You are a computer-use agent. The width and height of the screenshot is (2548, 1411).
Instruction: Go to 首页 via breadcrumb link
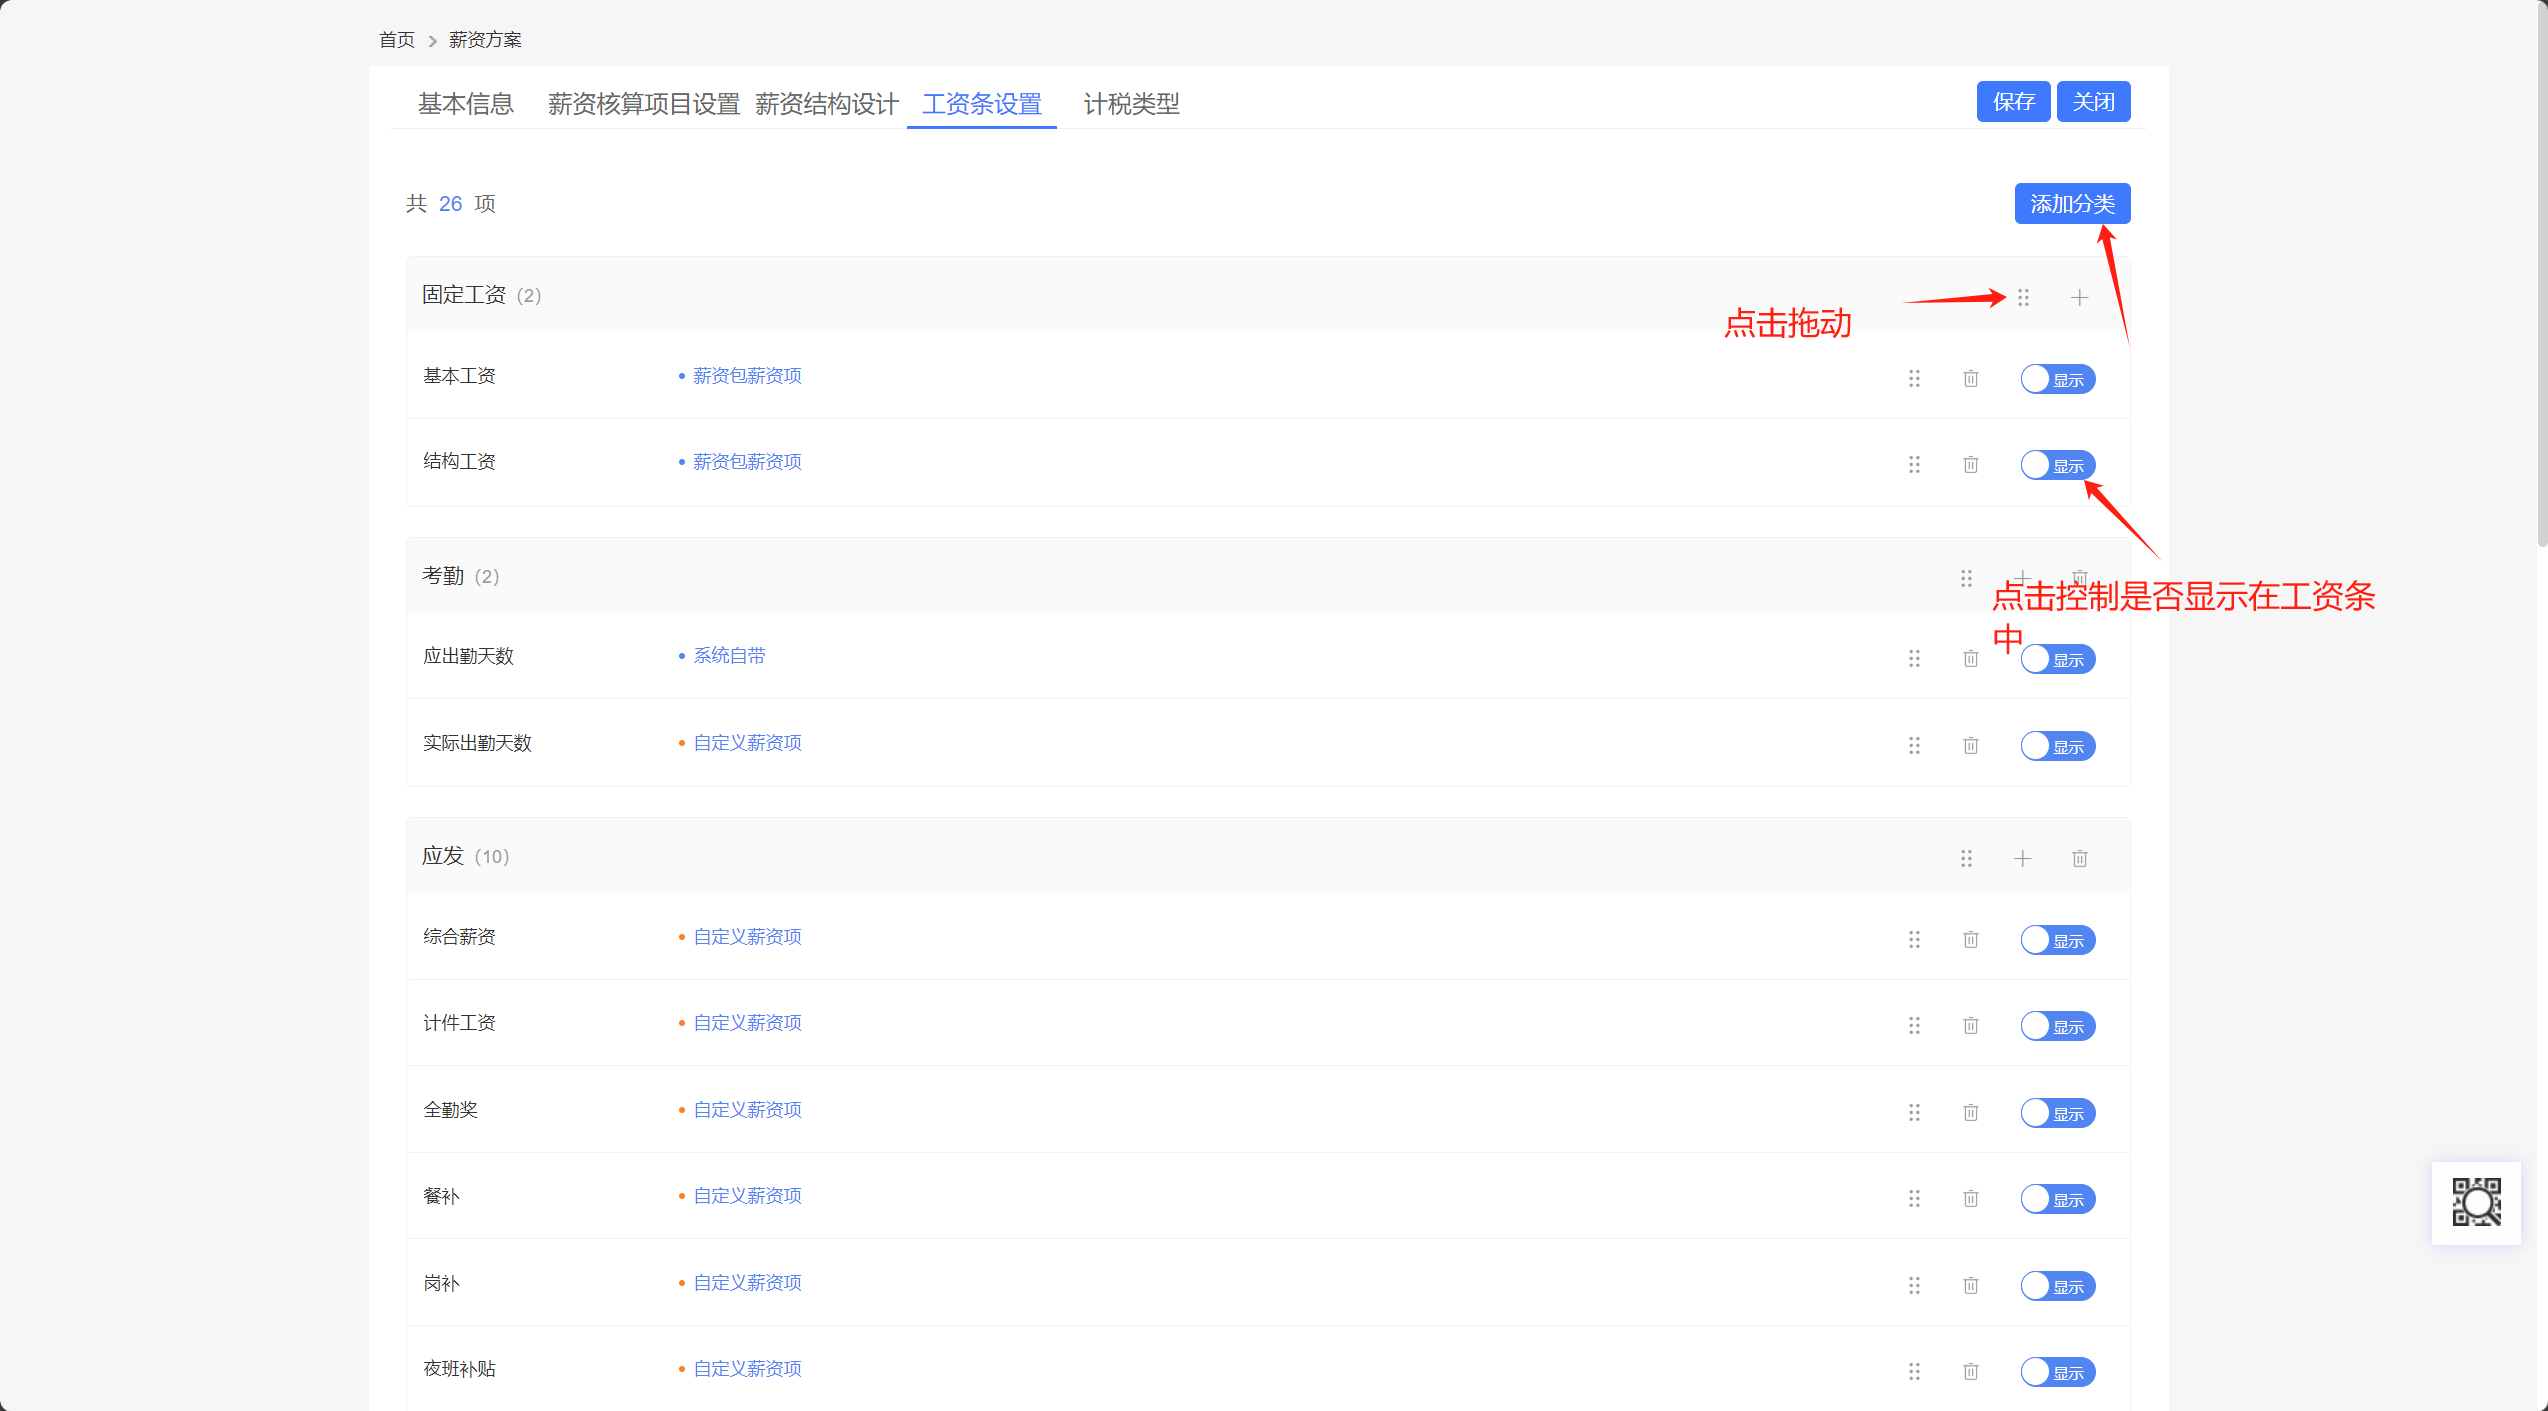(x=396, y=40)
